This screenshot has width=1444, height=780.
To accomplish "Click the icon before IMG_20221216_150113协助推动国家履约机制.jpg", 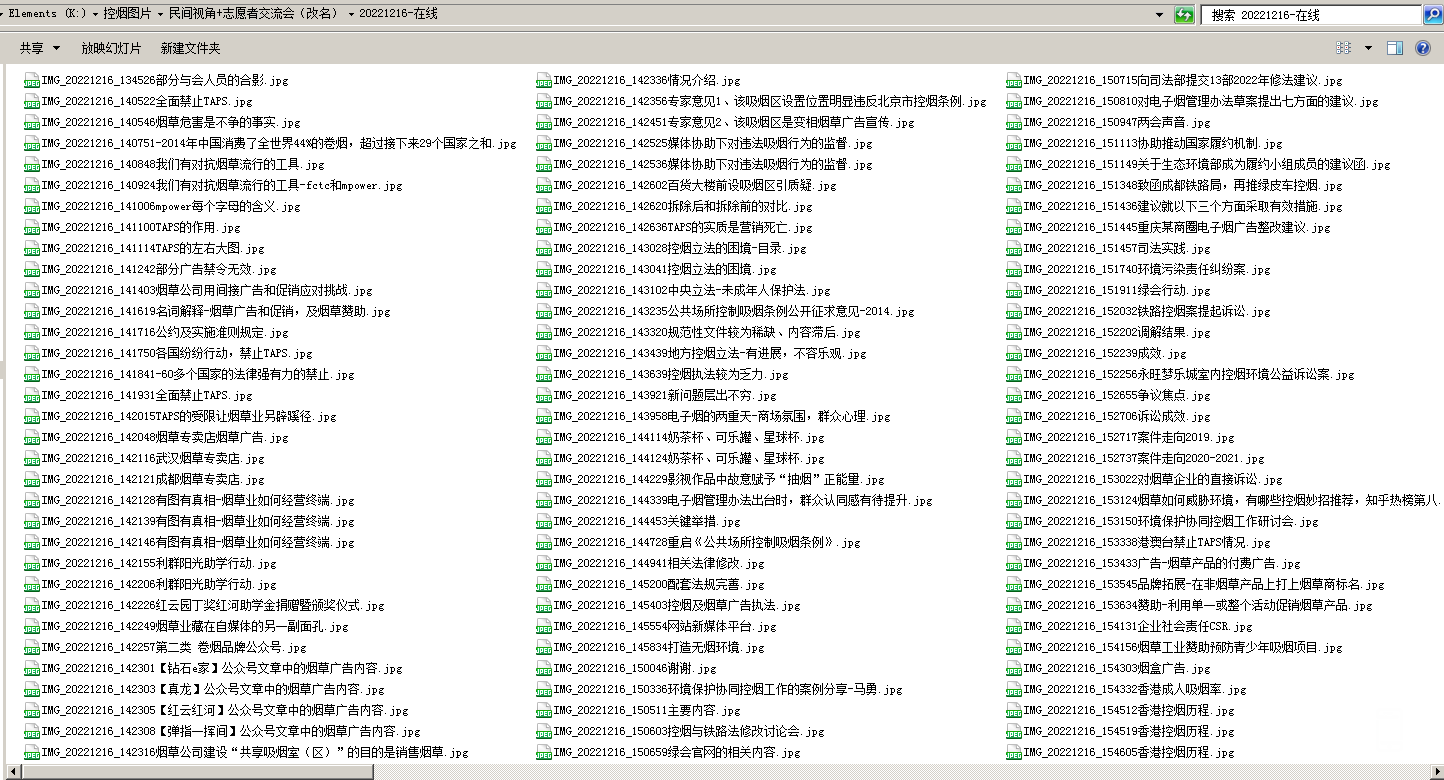I will 1014,143.
